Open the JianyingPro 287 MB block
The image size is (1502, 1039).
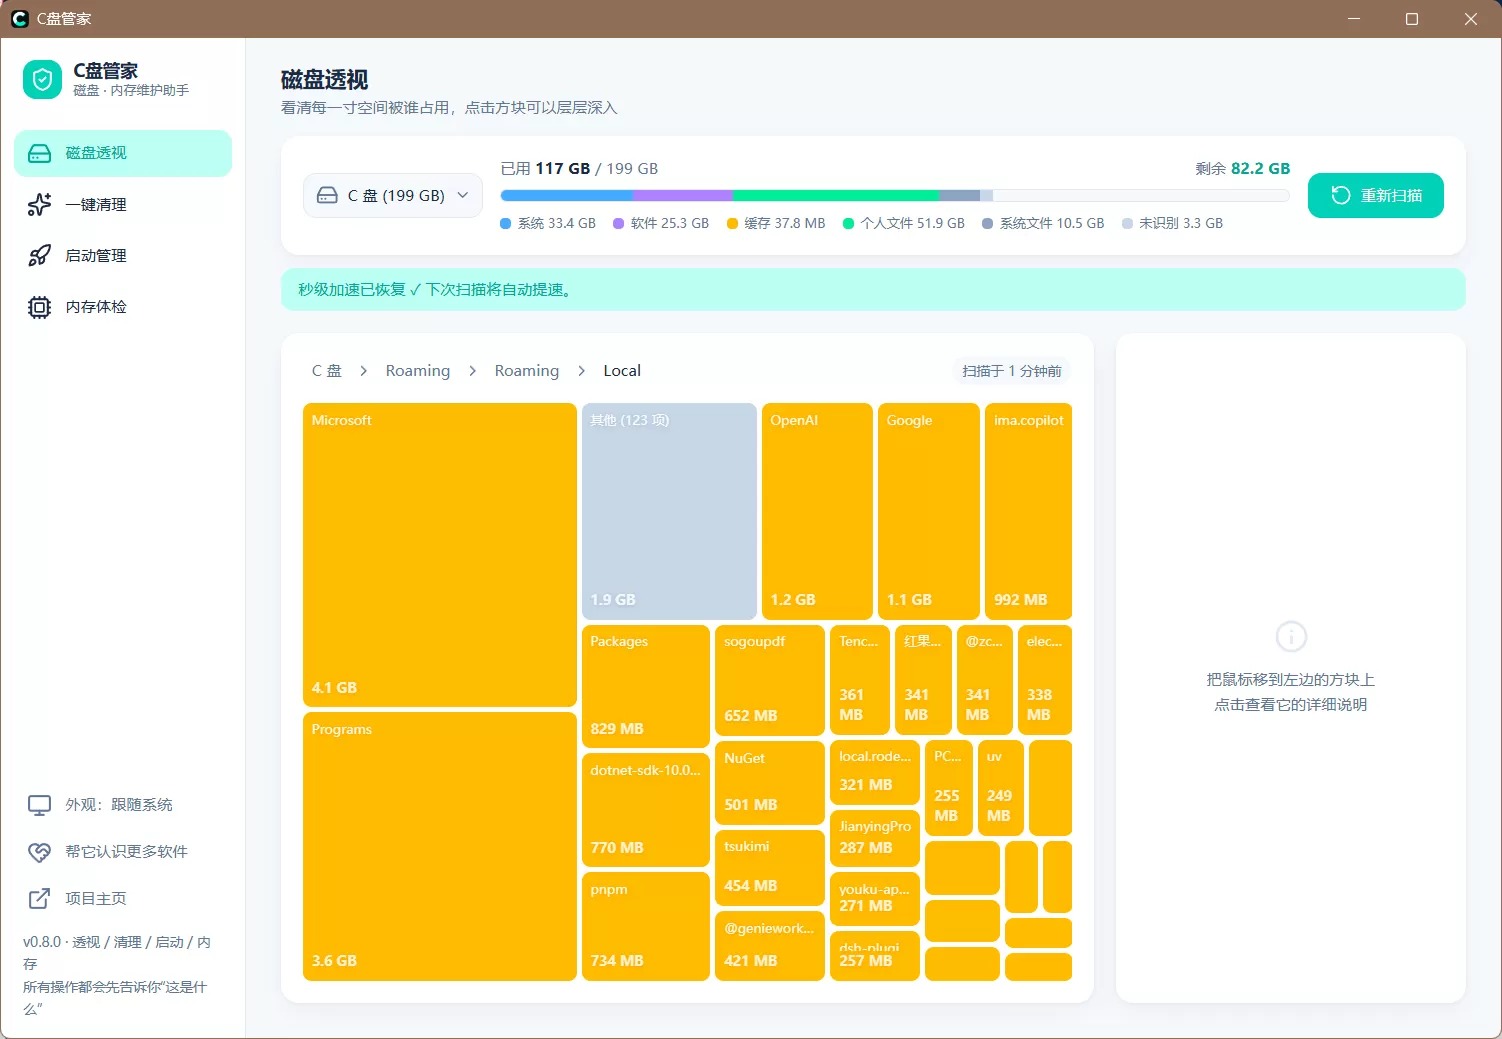875,838
